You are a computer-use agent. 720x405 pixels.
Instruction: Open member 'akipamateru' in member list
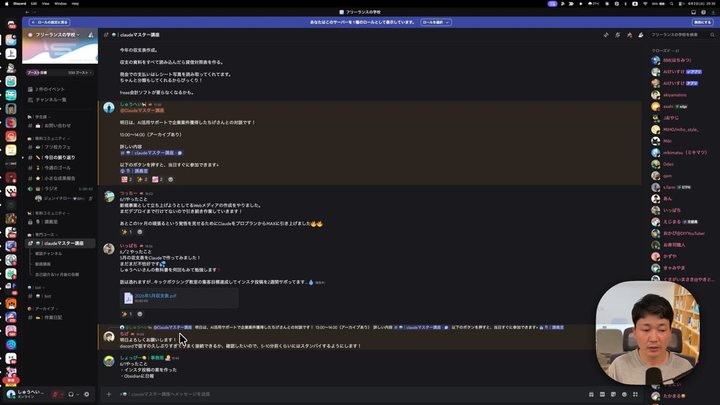coord(675,95)
